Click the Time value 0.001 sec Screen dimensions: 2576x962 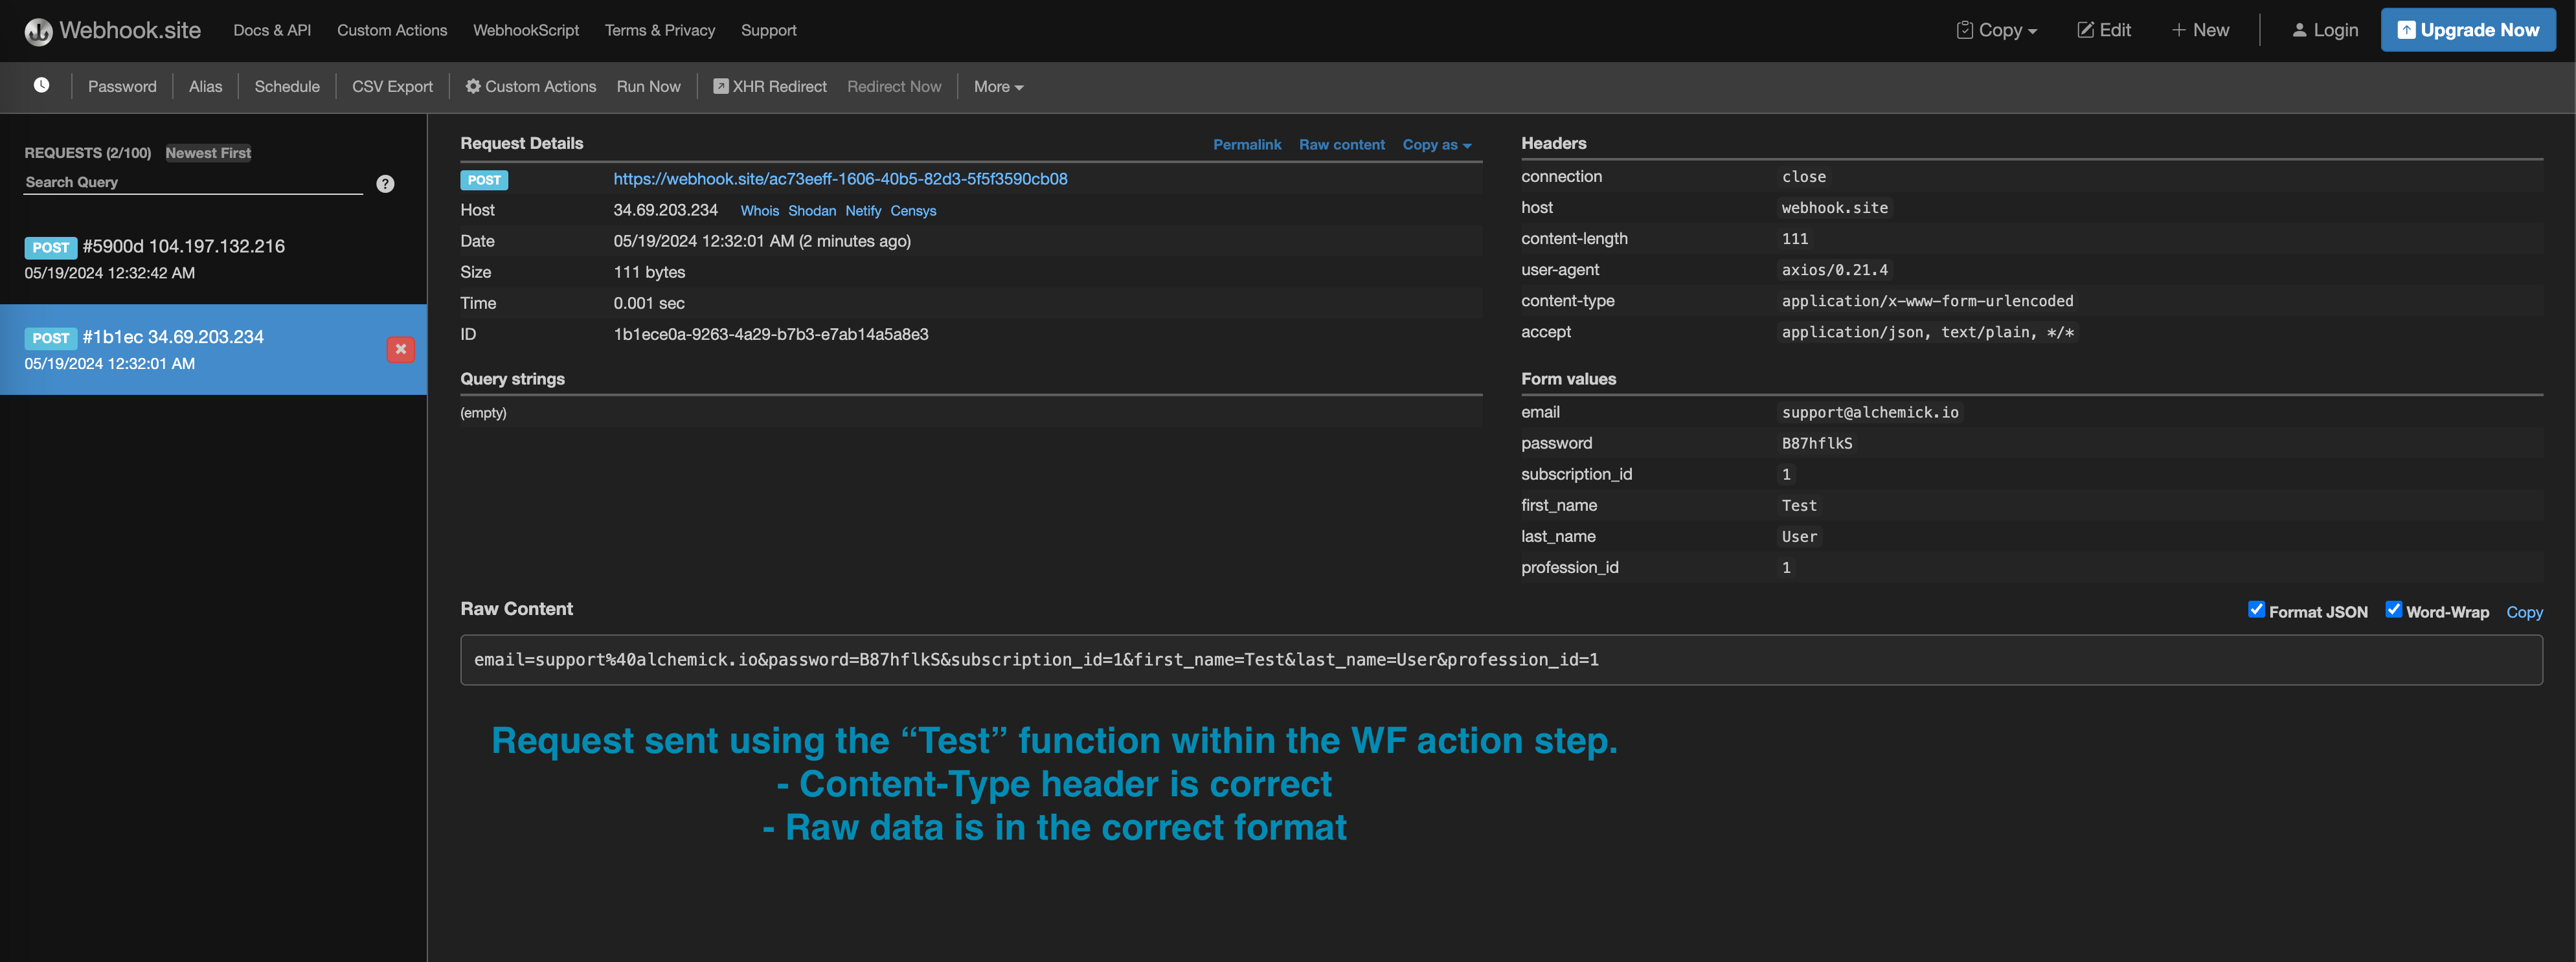[x=649, y=303]
